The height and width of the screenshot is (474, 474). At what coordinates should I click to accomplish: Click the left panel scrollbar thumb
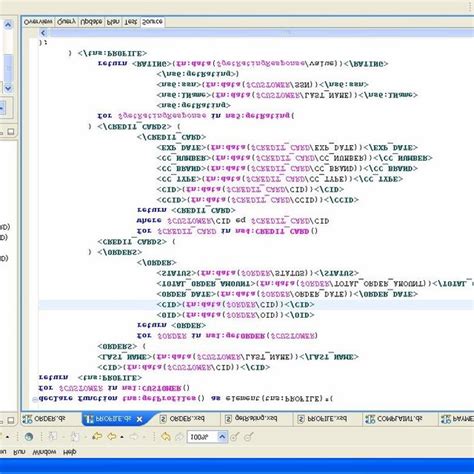8,68
